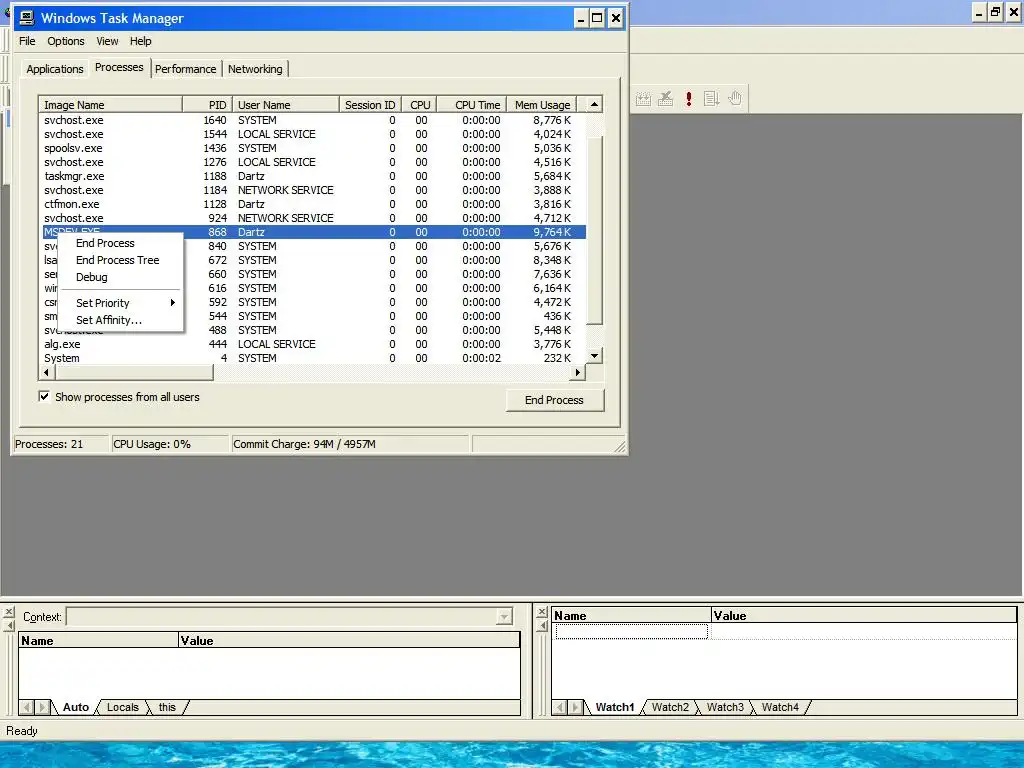Image resolution: width=1024 pixels, height=768 pixels.
Task: Restore the inner document window in Visual Studio
Action: click(995, 12)
